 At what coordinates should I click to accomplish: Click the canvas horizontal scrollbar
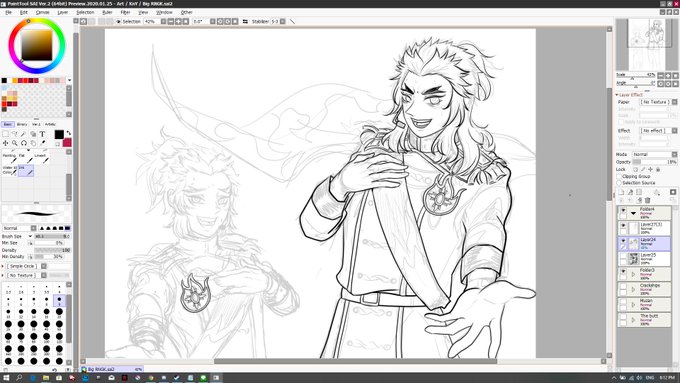point(355,361)
